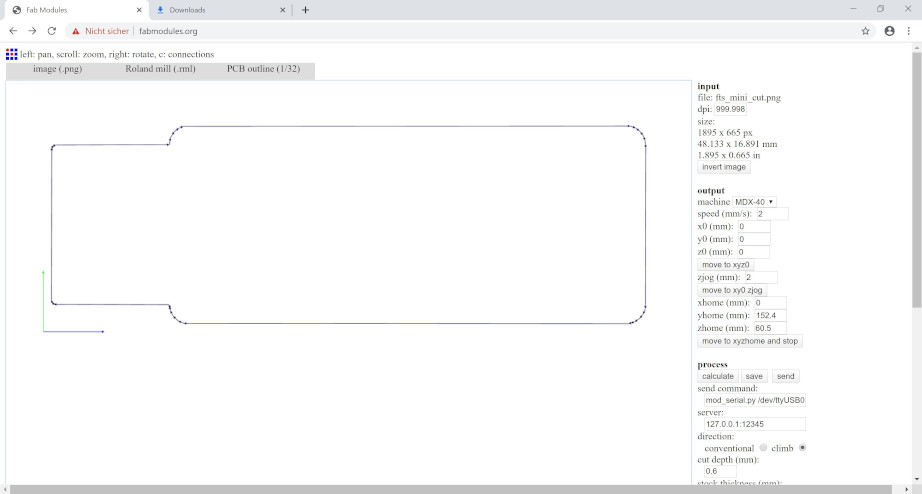Select the Fab Modules browser tab
922x494 pixels.
pos(75,10)
